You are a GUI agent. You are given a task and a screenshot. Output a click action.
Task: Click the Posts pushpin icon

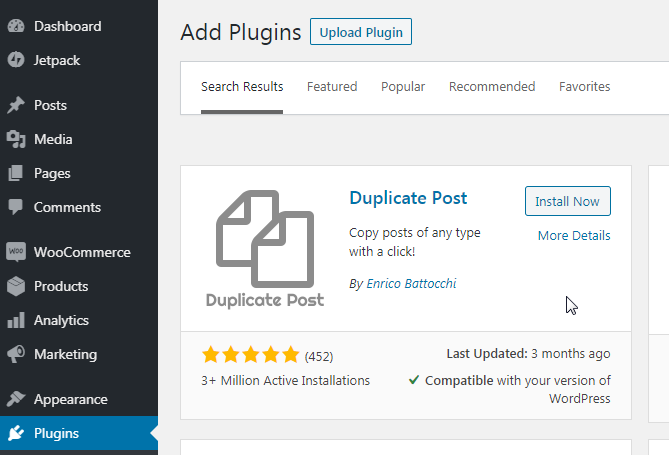[15, 105]
